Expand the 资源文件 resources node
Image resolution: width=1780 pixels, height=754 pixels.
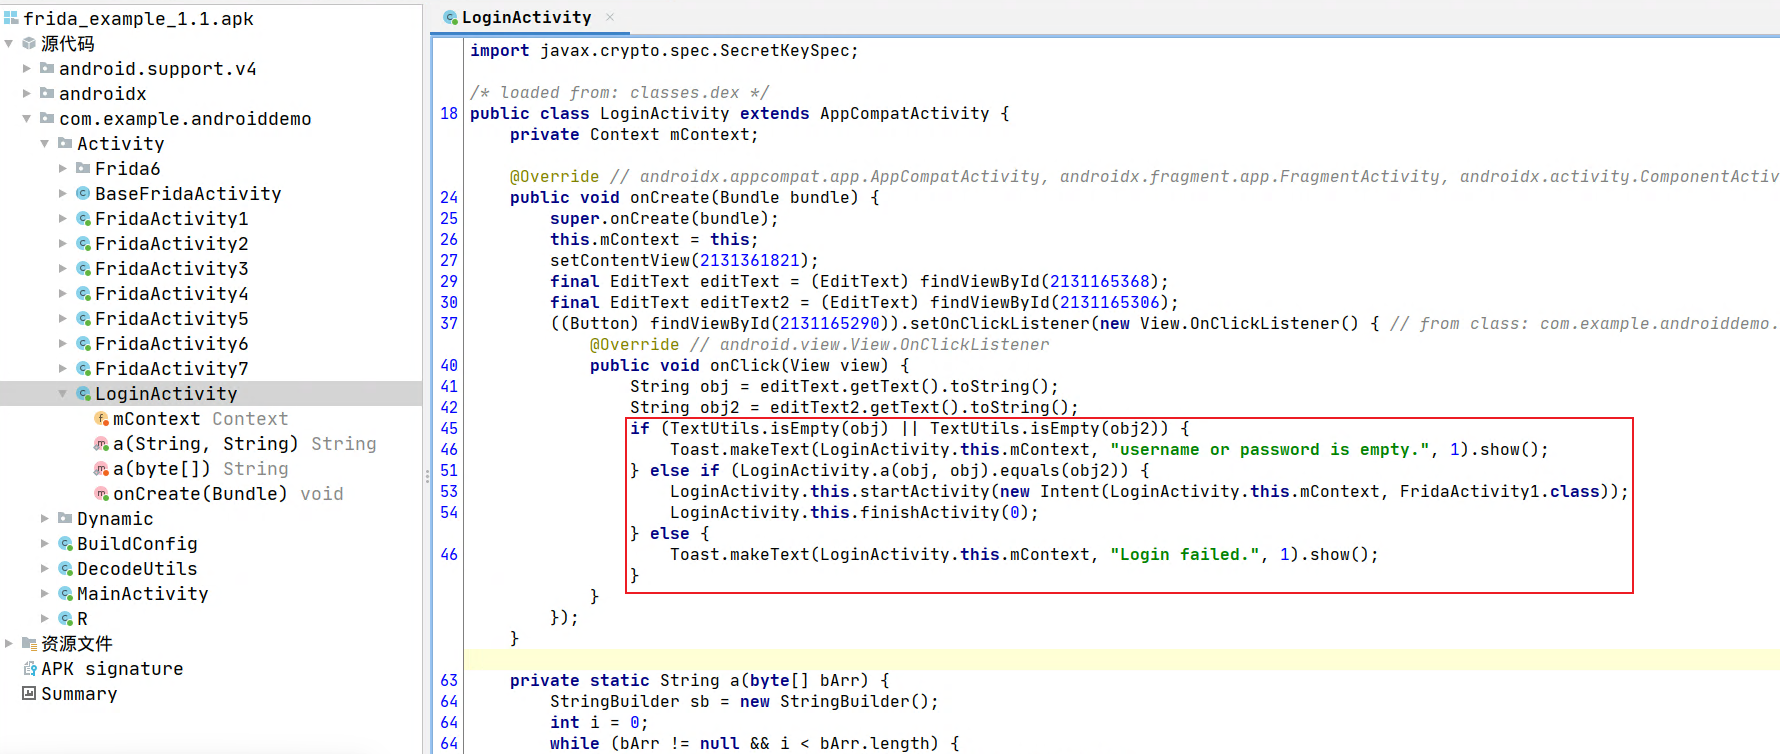point(9,643)
